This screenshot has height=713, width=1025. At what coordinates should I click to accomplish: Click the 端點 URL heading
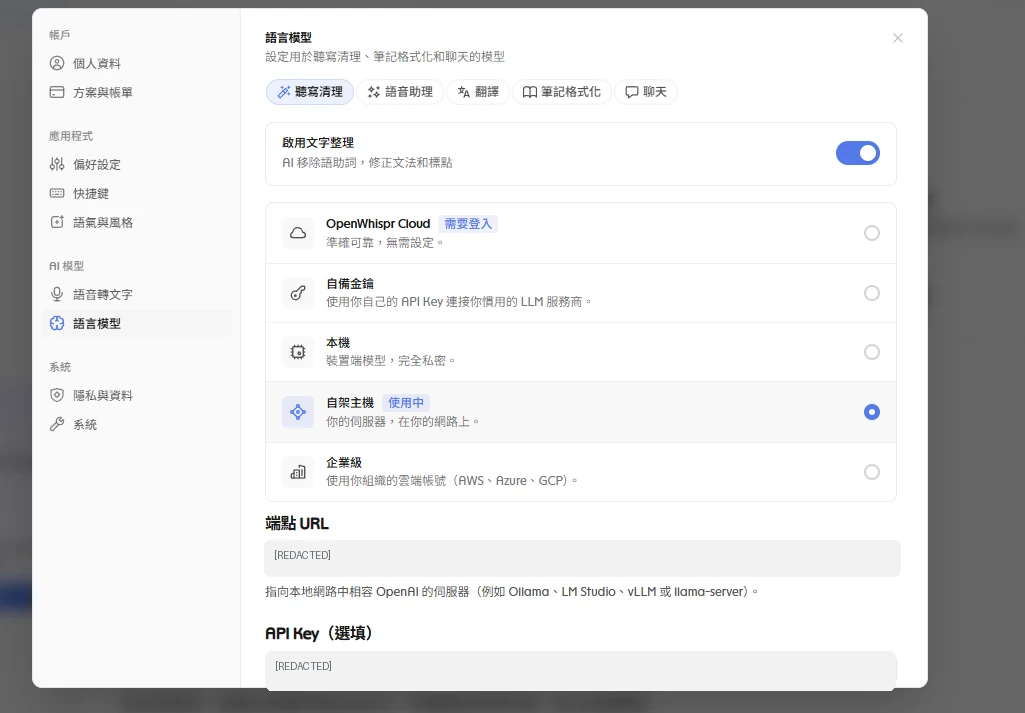297,523
